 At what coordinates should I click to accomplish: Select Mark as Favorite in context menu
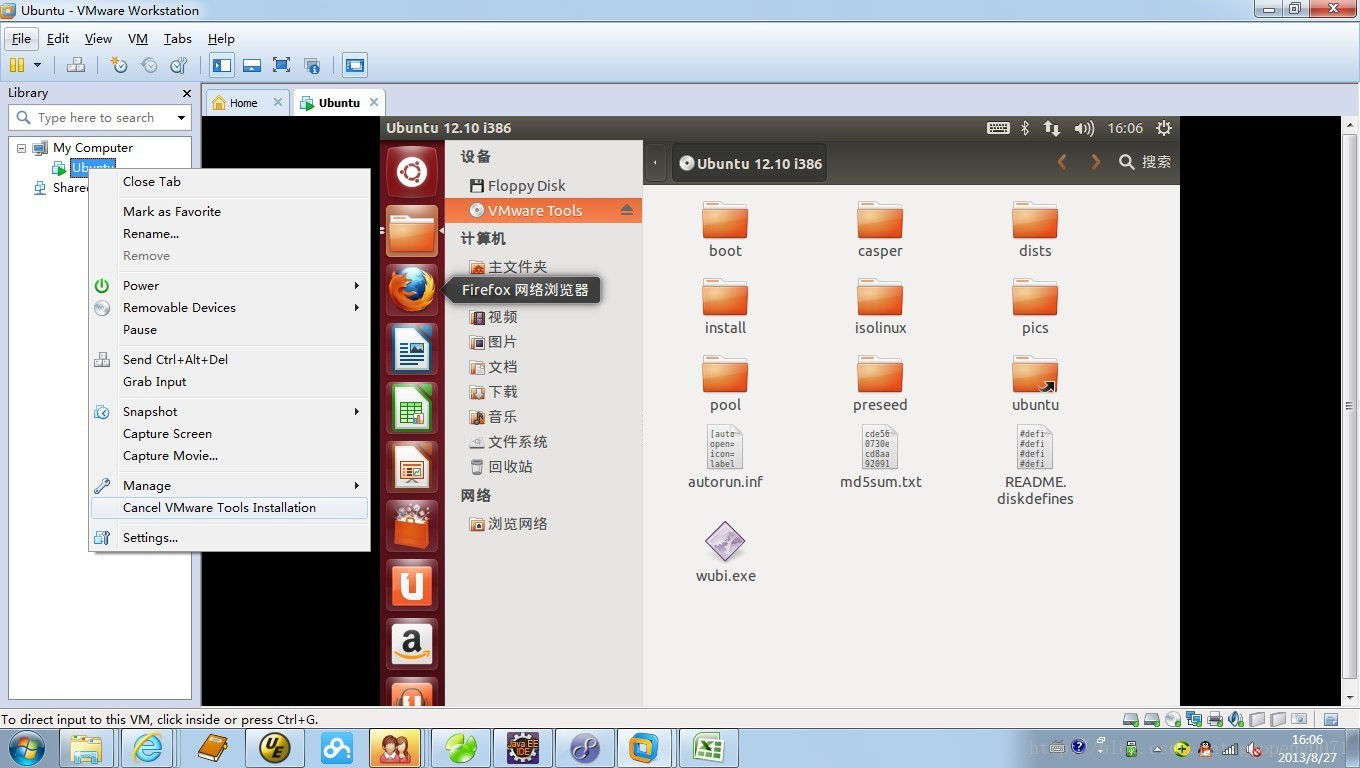[230, 211]
